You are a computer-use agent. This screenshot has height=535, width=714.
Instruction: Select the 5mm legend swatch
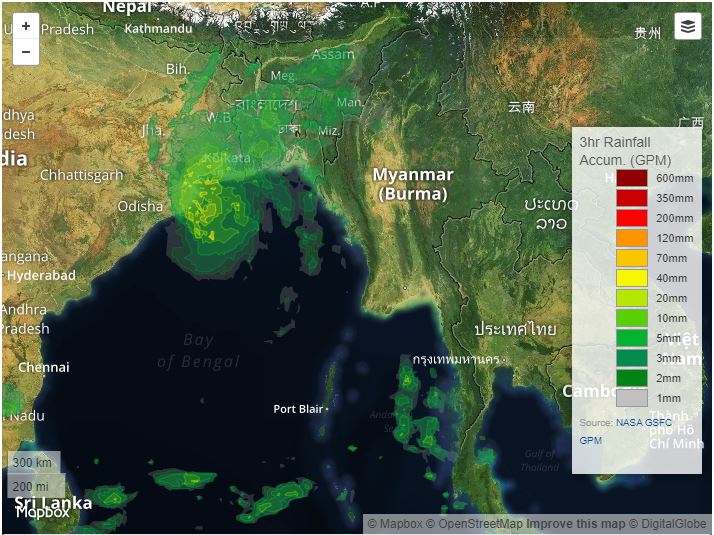tap(632, 338)
